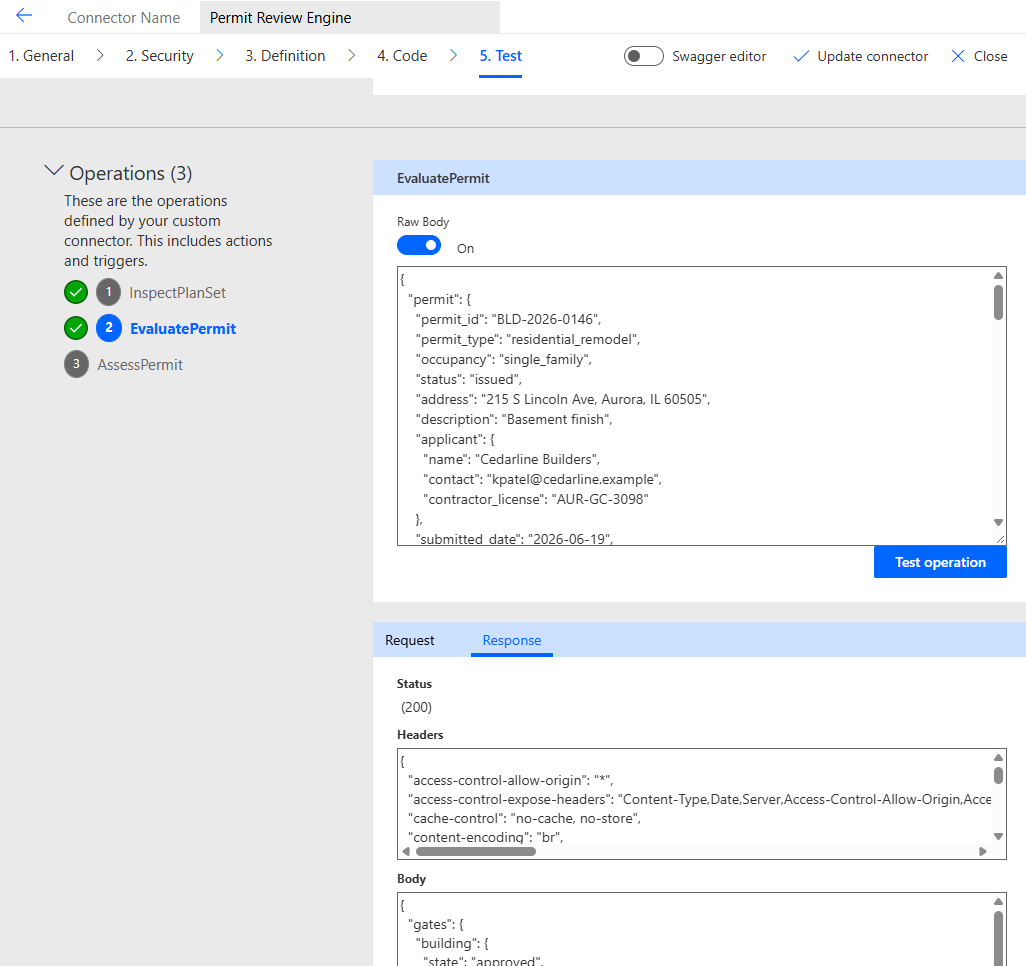Click the vertical scrollbar thumb in Headers
The height and width of the screenshot is (966, 1026).
pyautogui.click(x=998, y=775)
